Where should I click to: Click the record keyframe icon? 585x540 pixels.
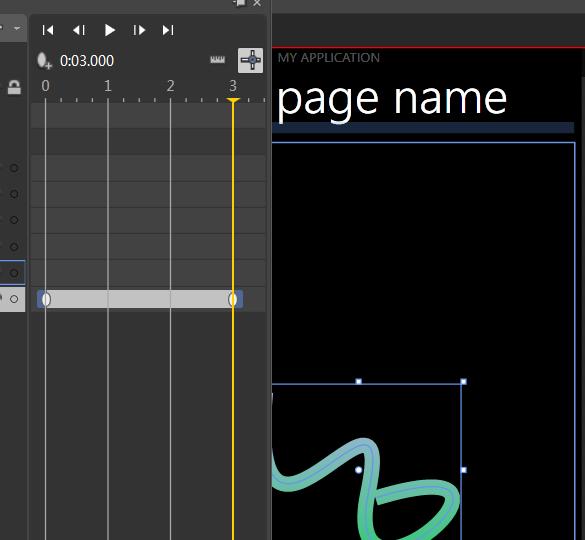pos(44,61)
